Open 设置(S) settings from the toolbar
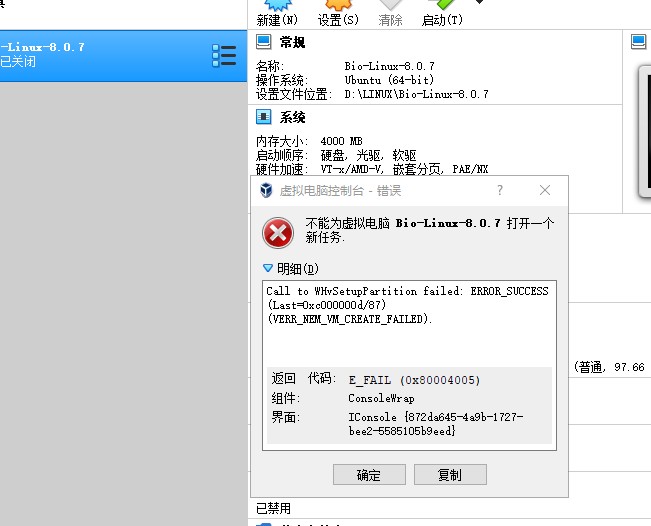The width and height of the screenshot is (651, 526). [x=338, y=14]
